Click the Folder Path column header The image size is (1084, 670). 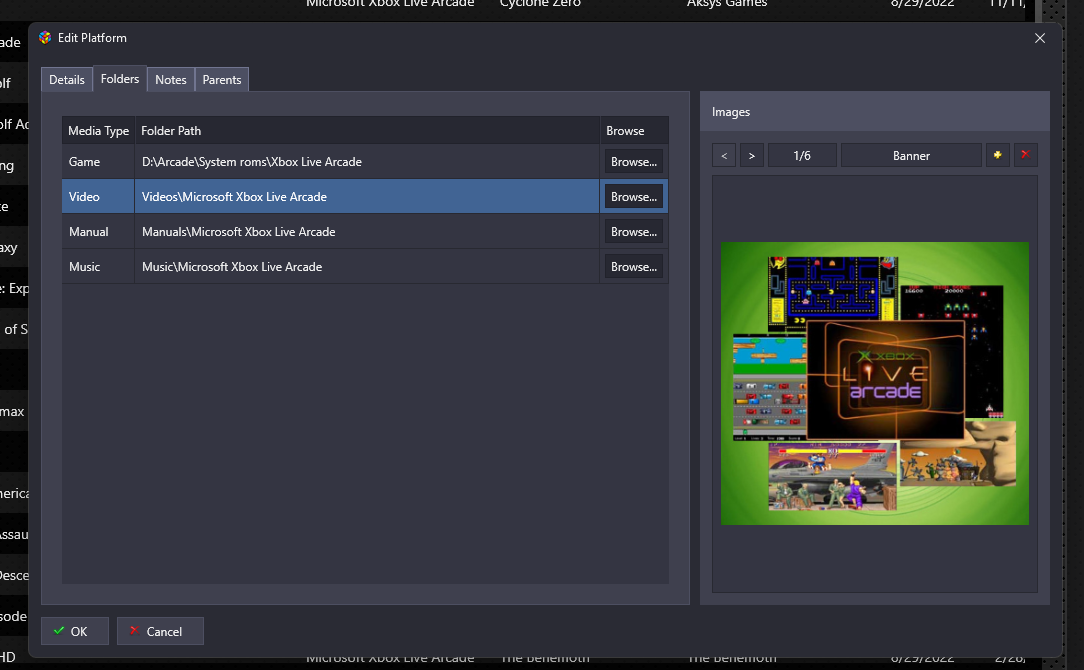[x=367, y=131]
